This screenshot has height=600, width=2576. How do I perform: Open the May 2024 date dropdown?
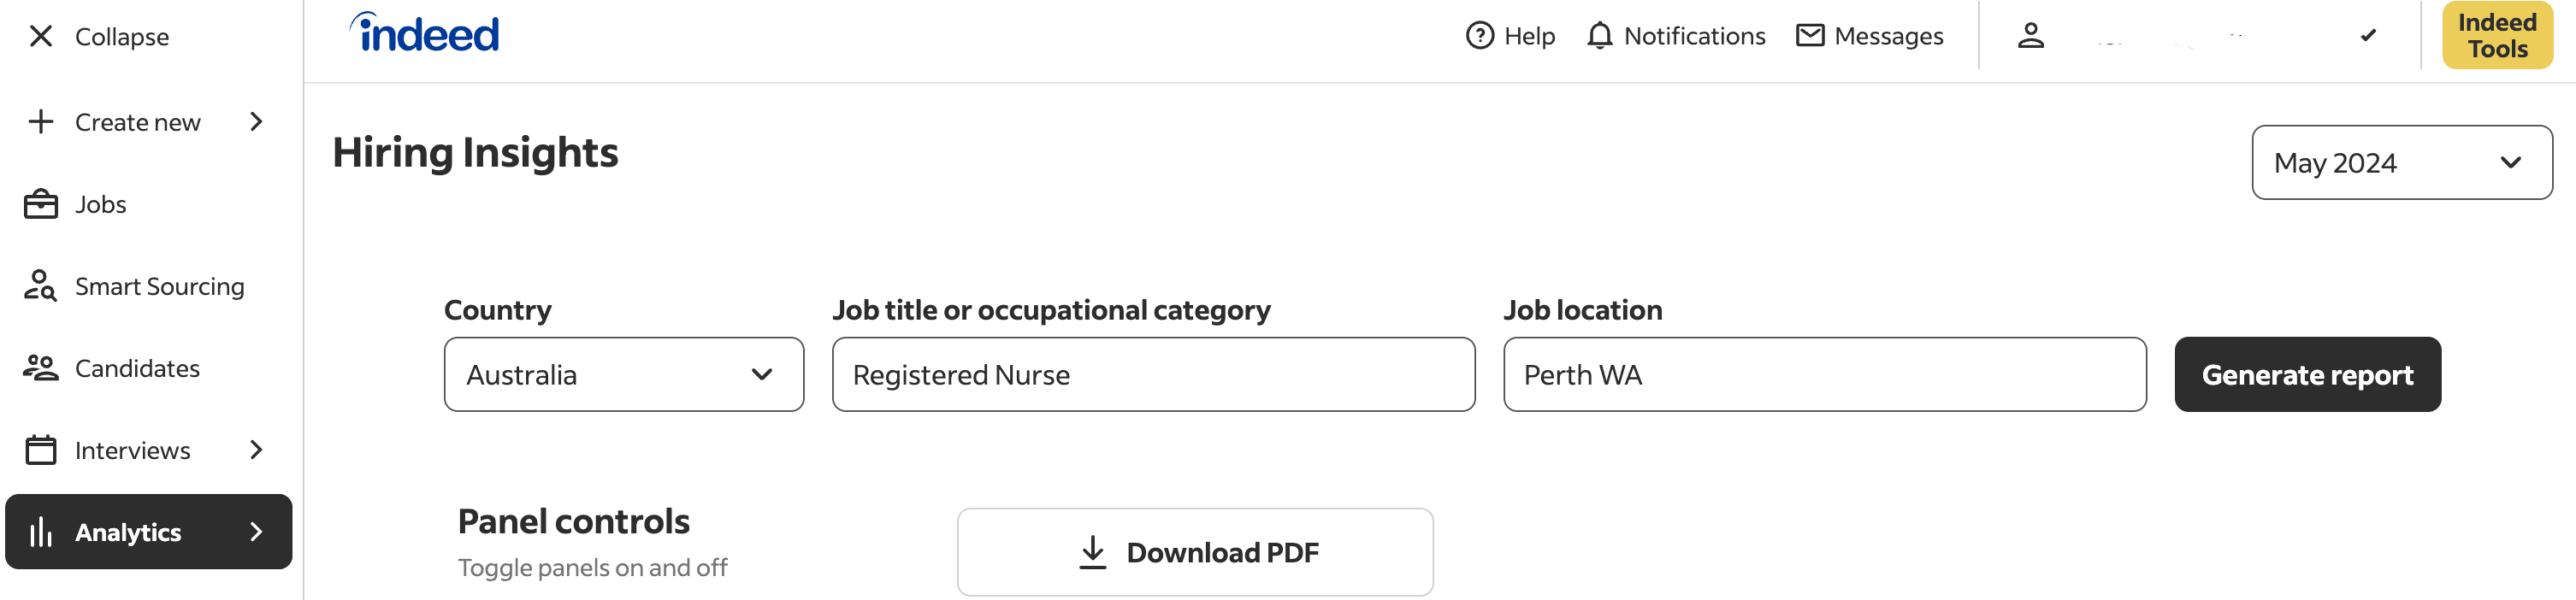pyautogui.click(x=2401, y=163)
